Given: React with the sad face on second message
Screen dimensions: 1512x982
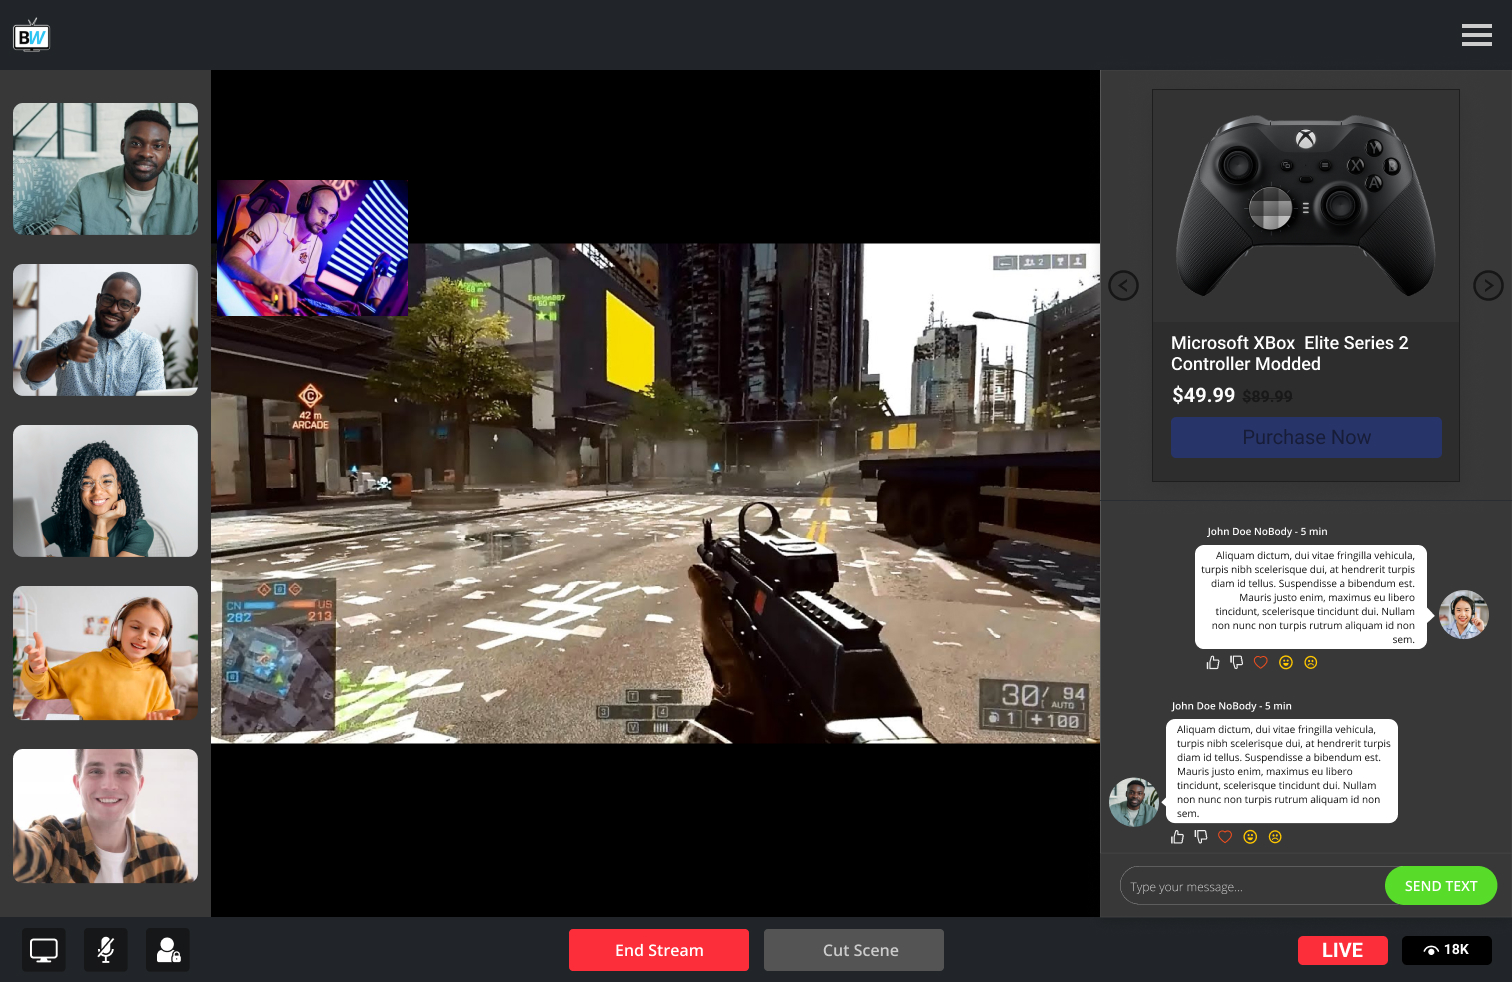Looking at the screenshot, I should (x=1275, y=837).
